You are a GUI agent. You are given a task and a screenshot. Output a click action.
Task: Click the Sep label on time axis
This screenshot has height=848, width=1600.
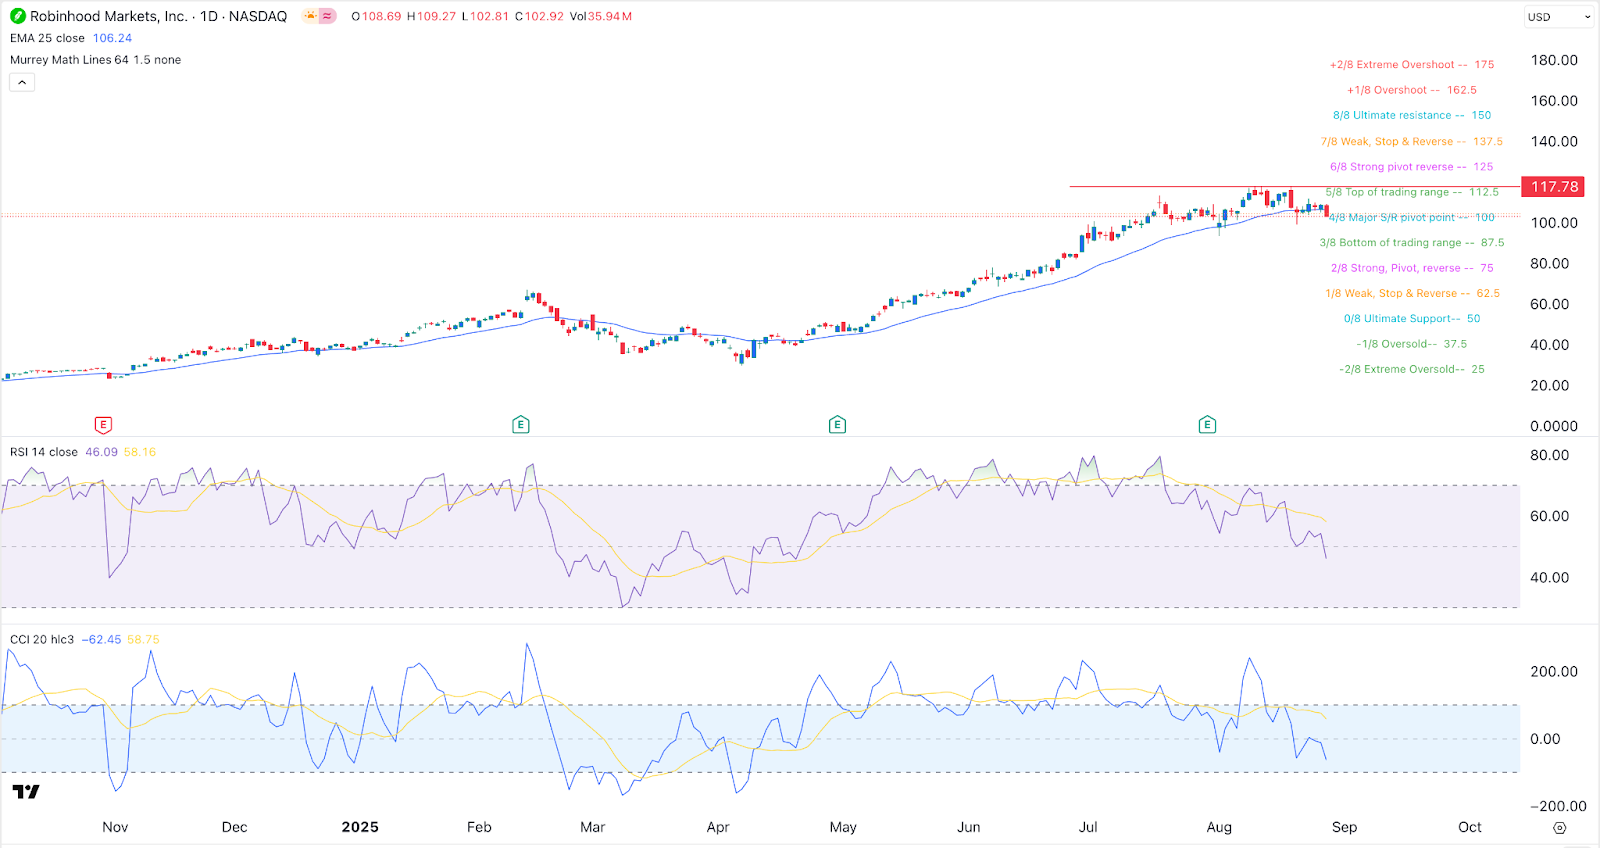click(1345, 827)
